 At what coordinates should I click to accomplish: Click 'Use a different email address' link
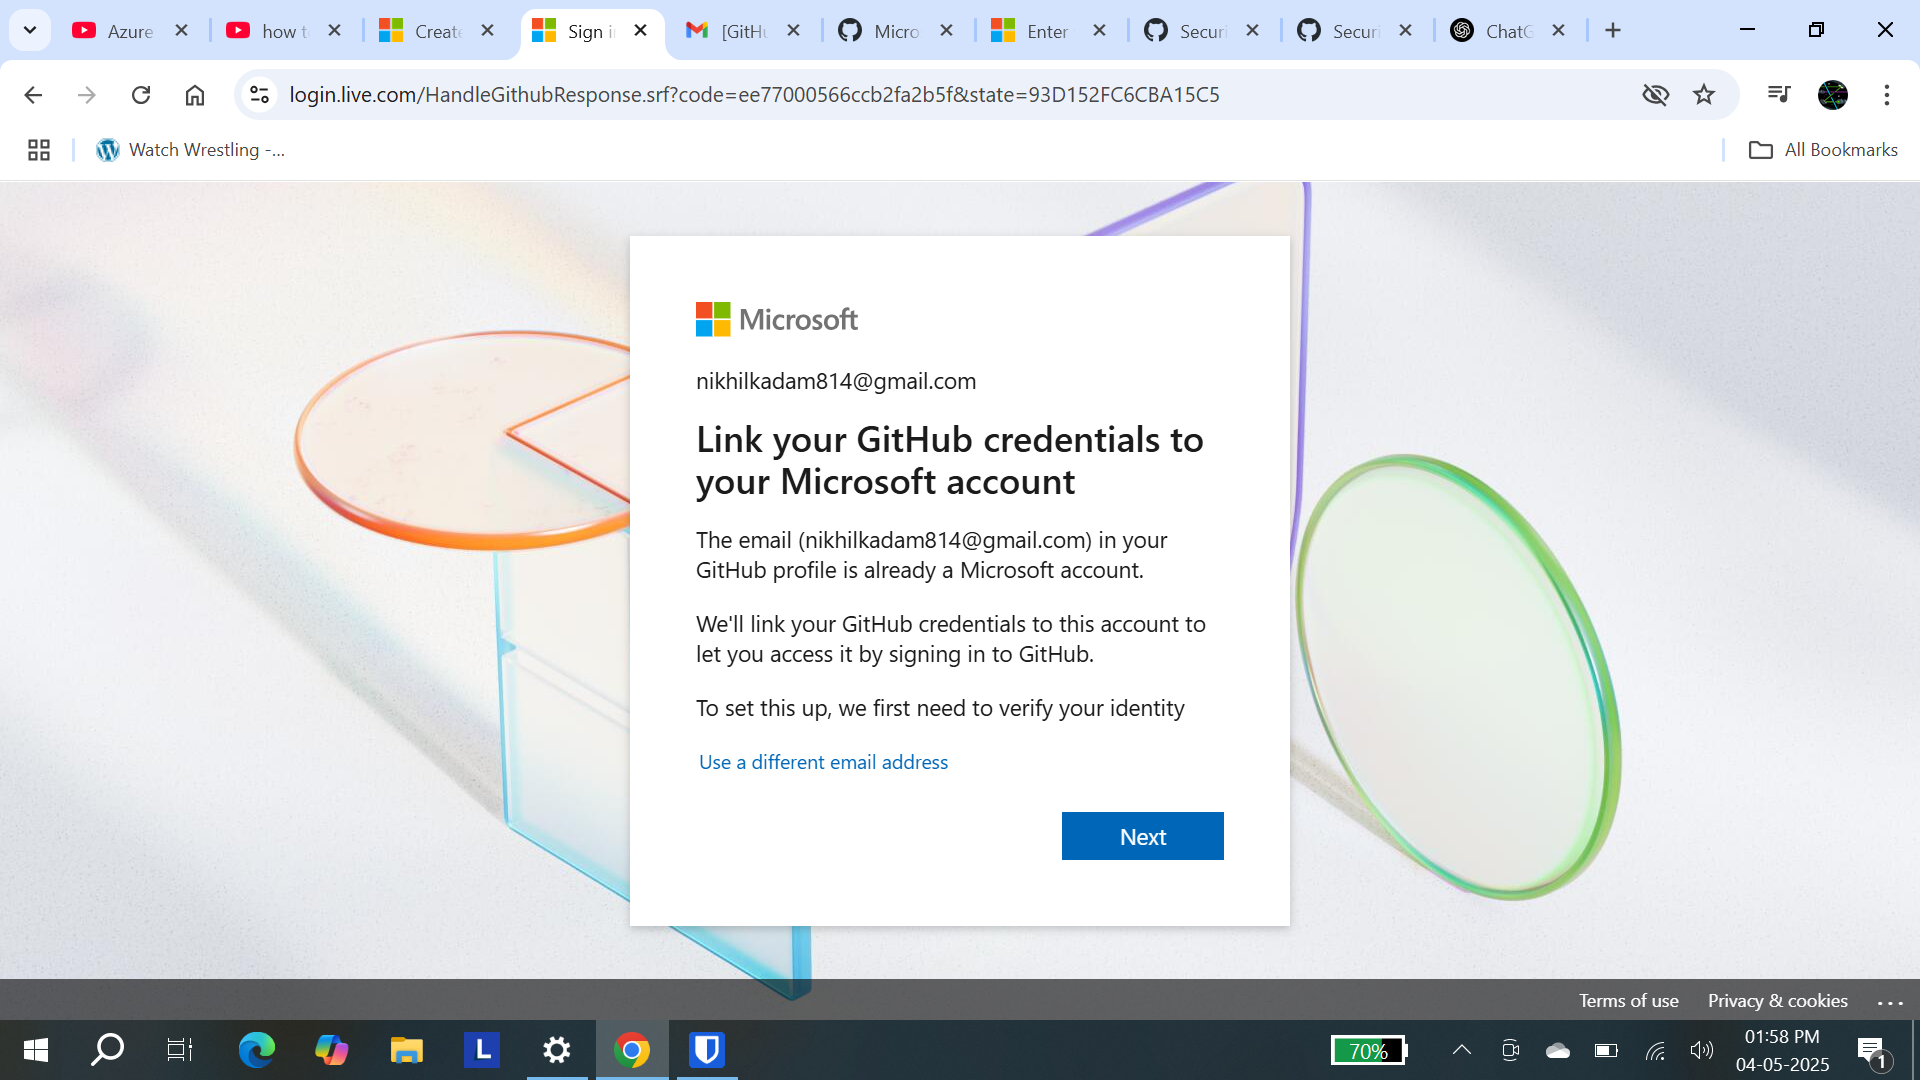(x=823, y=762)
